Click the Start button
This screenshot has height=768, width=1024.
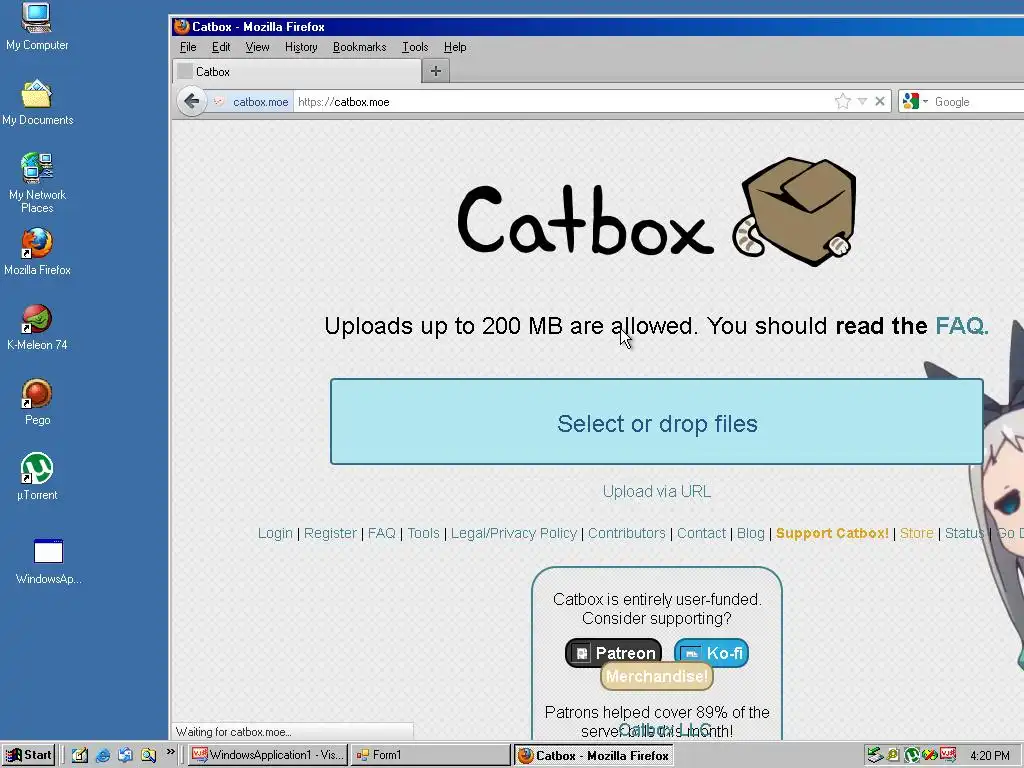(28, 755)
